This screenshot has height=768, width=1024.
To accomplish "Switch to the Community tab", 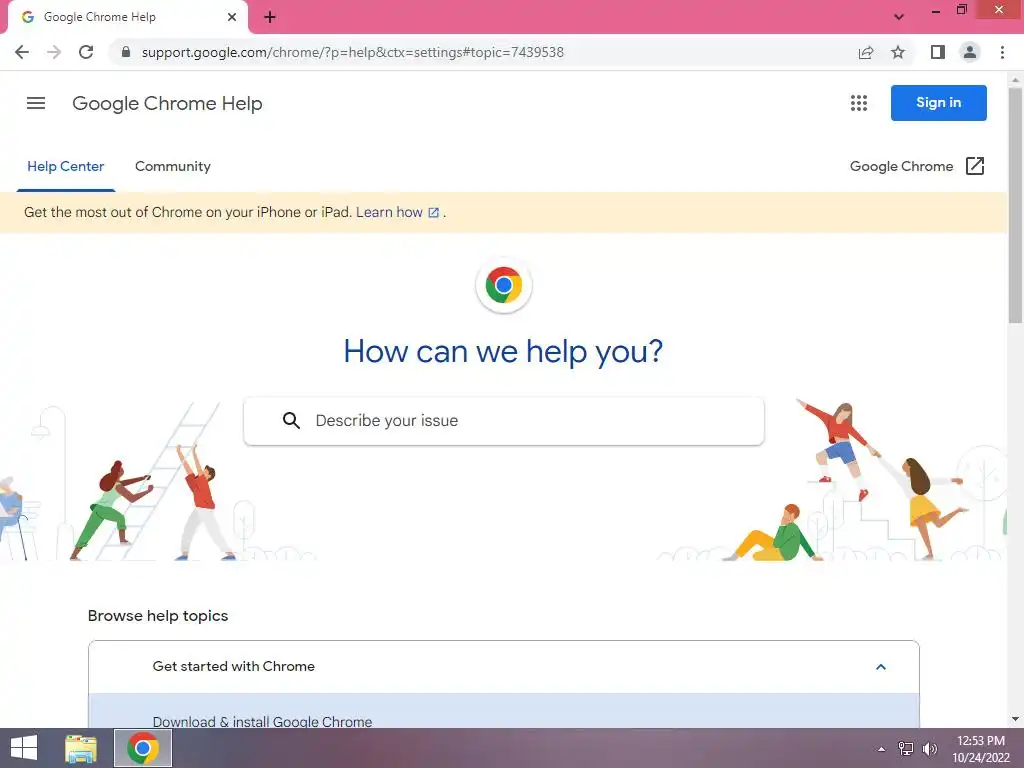I will [173, 167].
